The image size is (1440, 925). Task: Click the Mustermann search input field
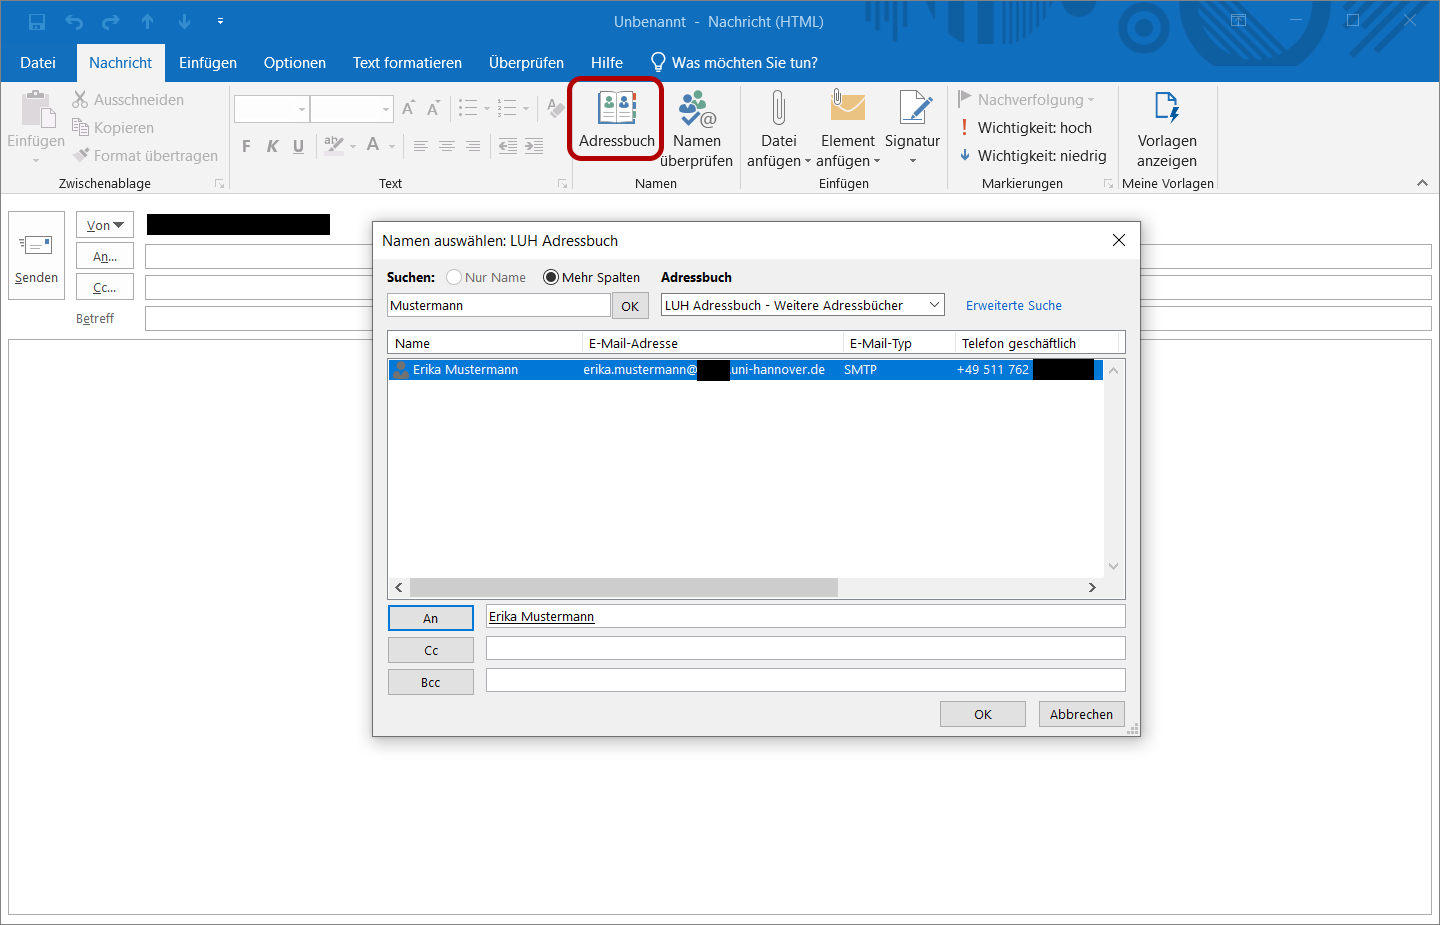click(x=499, y=305)
